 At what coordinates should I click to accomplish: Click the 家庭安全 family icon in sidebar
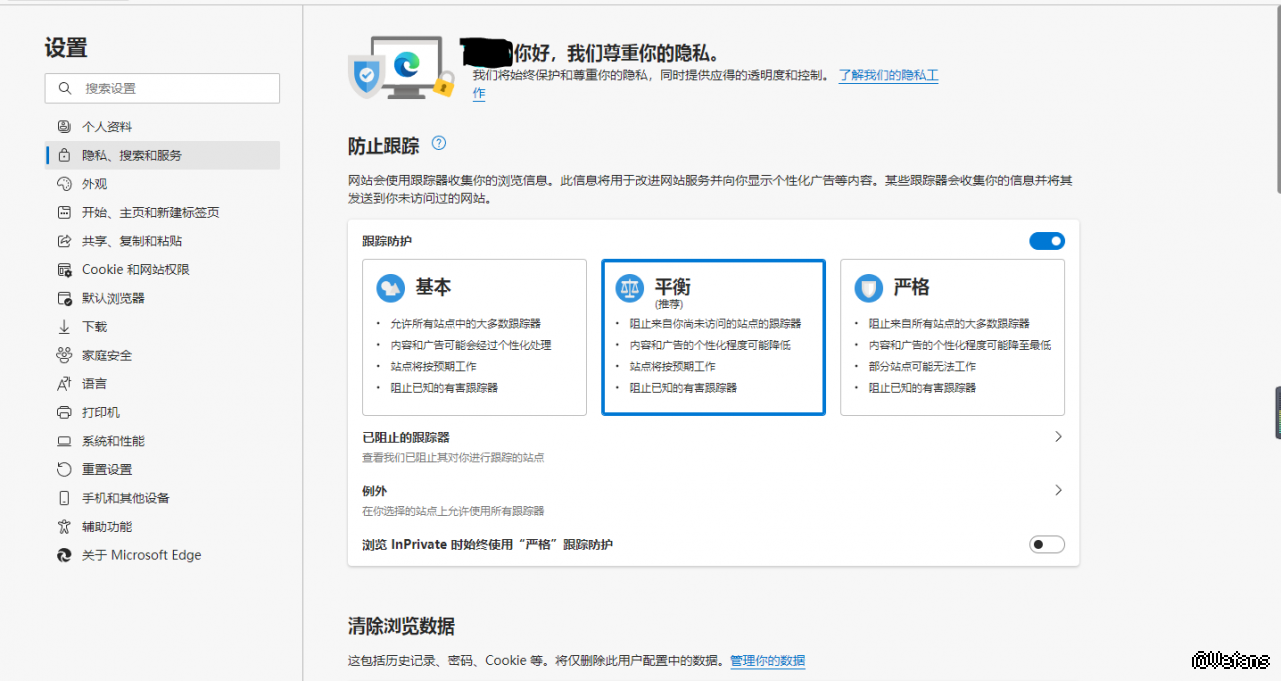click(64, 355)
